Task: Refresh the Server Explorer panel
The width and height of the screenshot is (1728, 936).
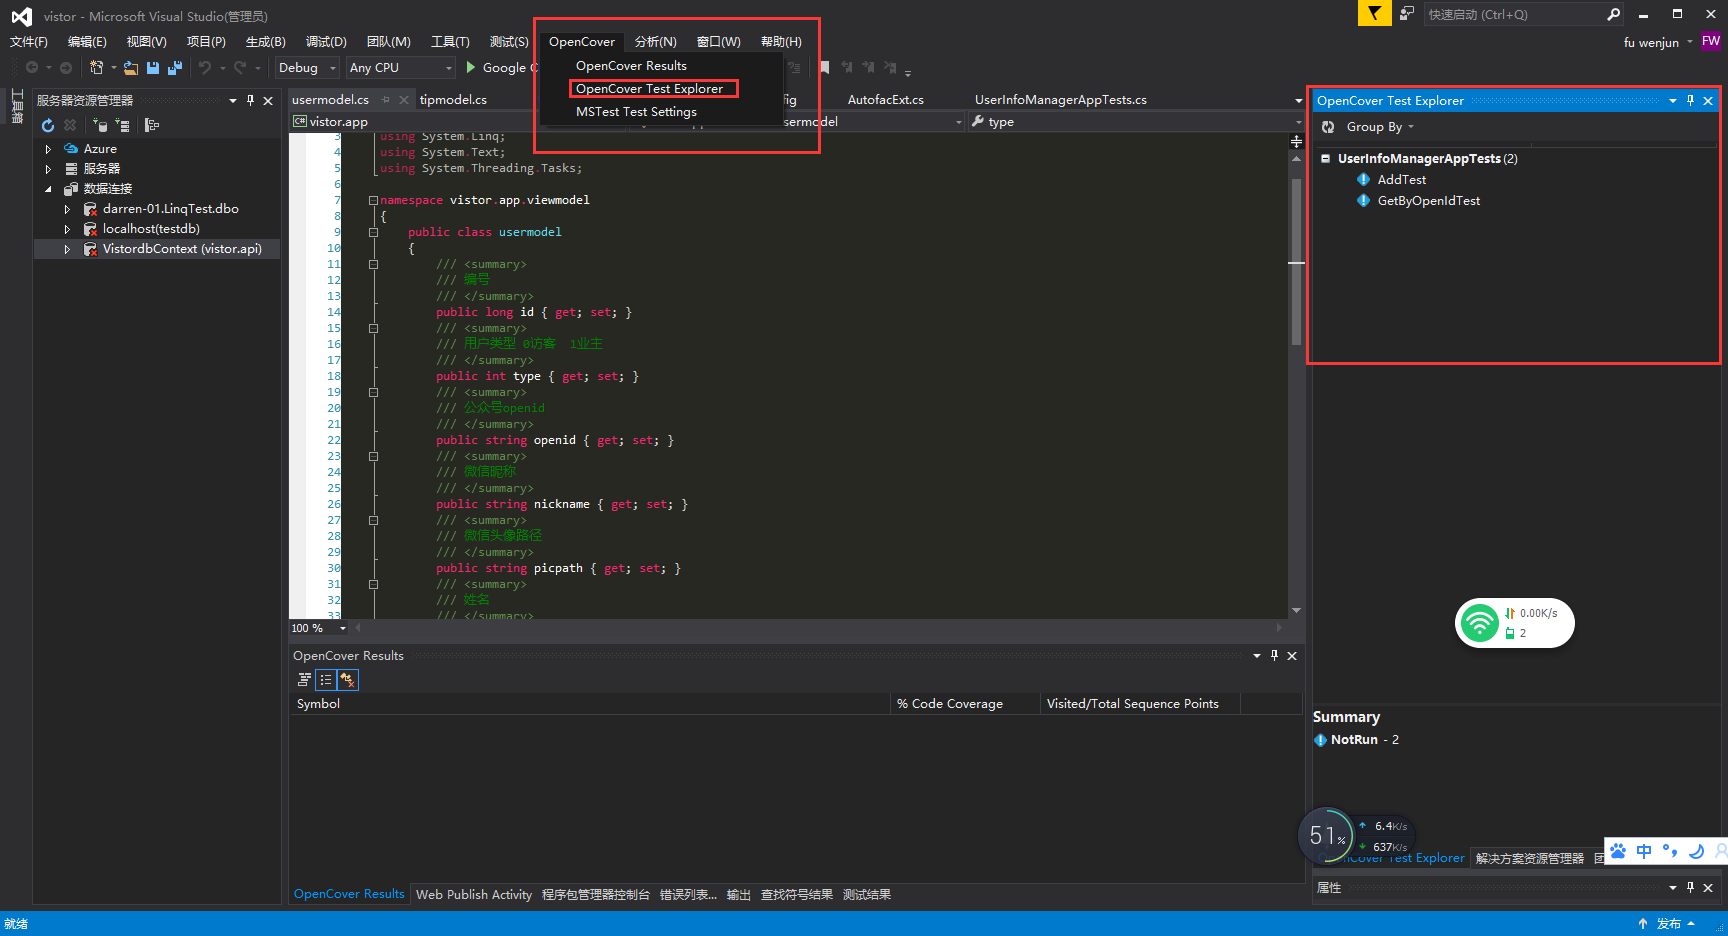Action: (x=48, y=125)
